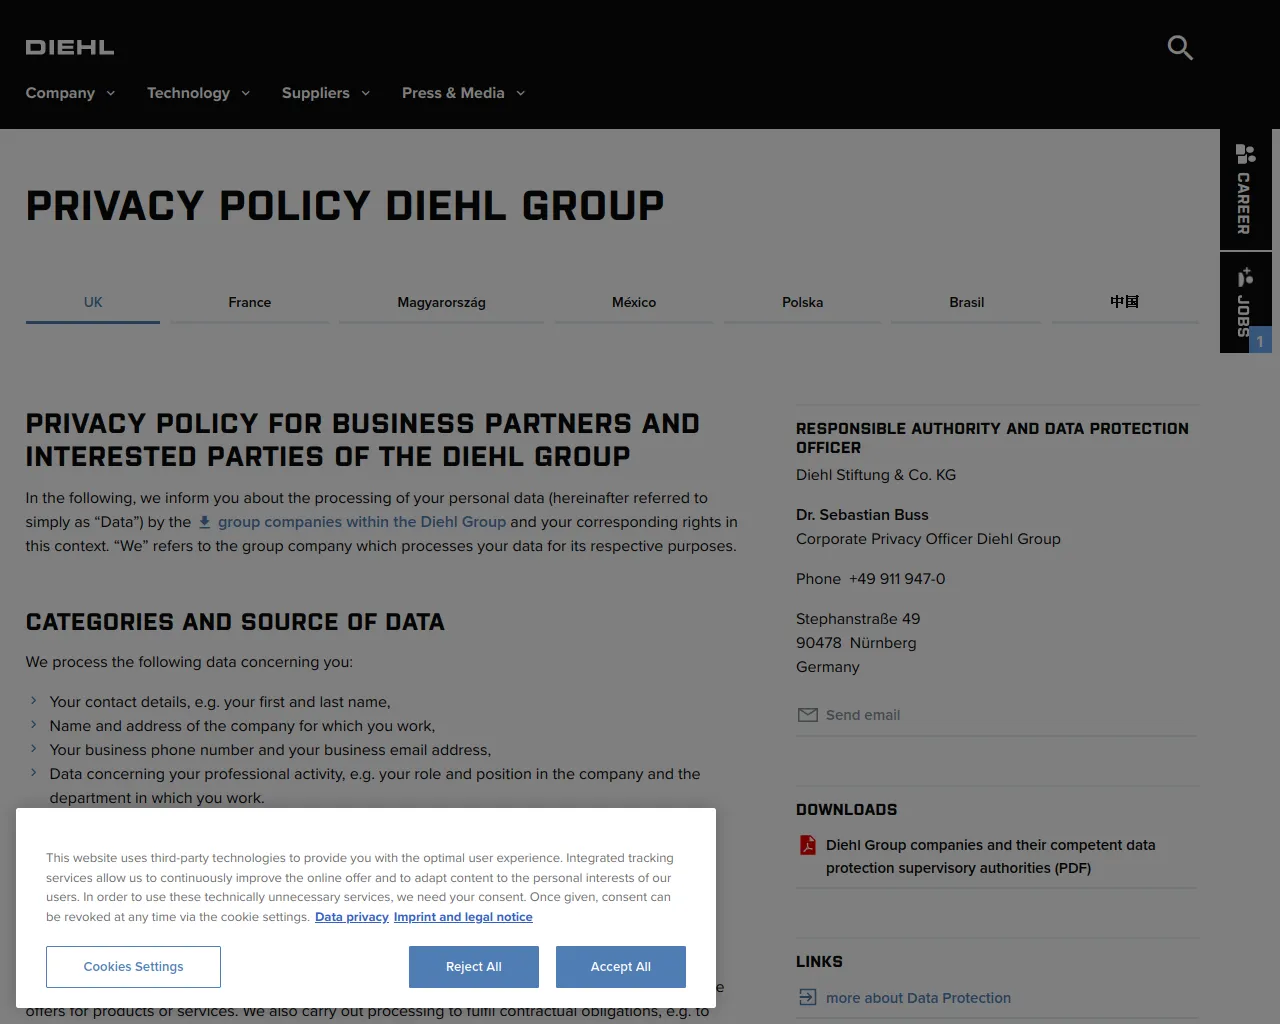Viewport: 1280px width, 1024px height.
Task: Click download icon before group companies link
Action: (205, 522)
